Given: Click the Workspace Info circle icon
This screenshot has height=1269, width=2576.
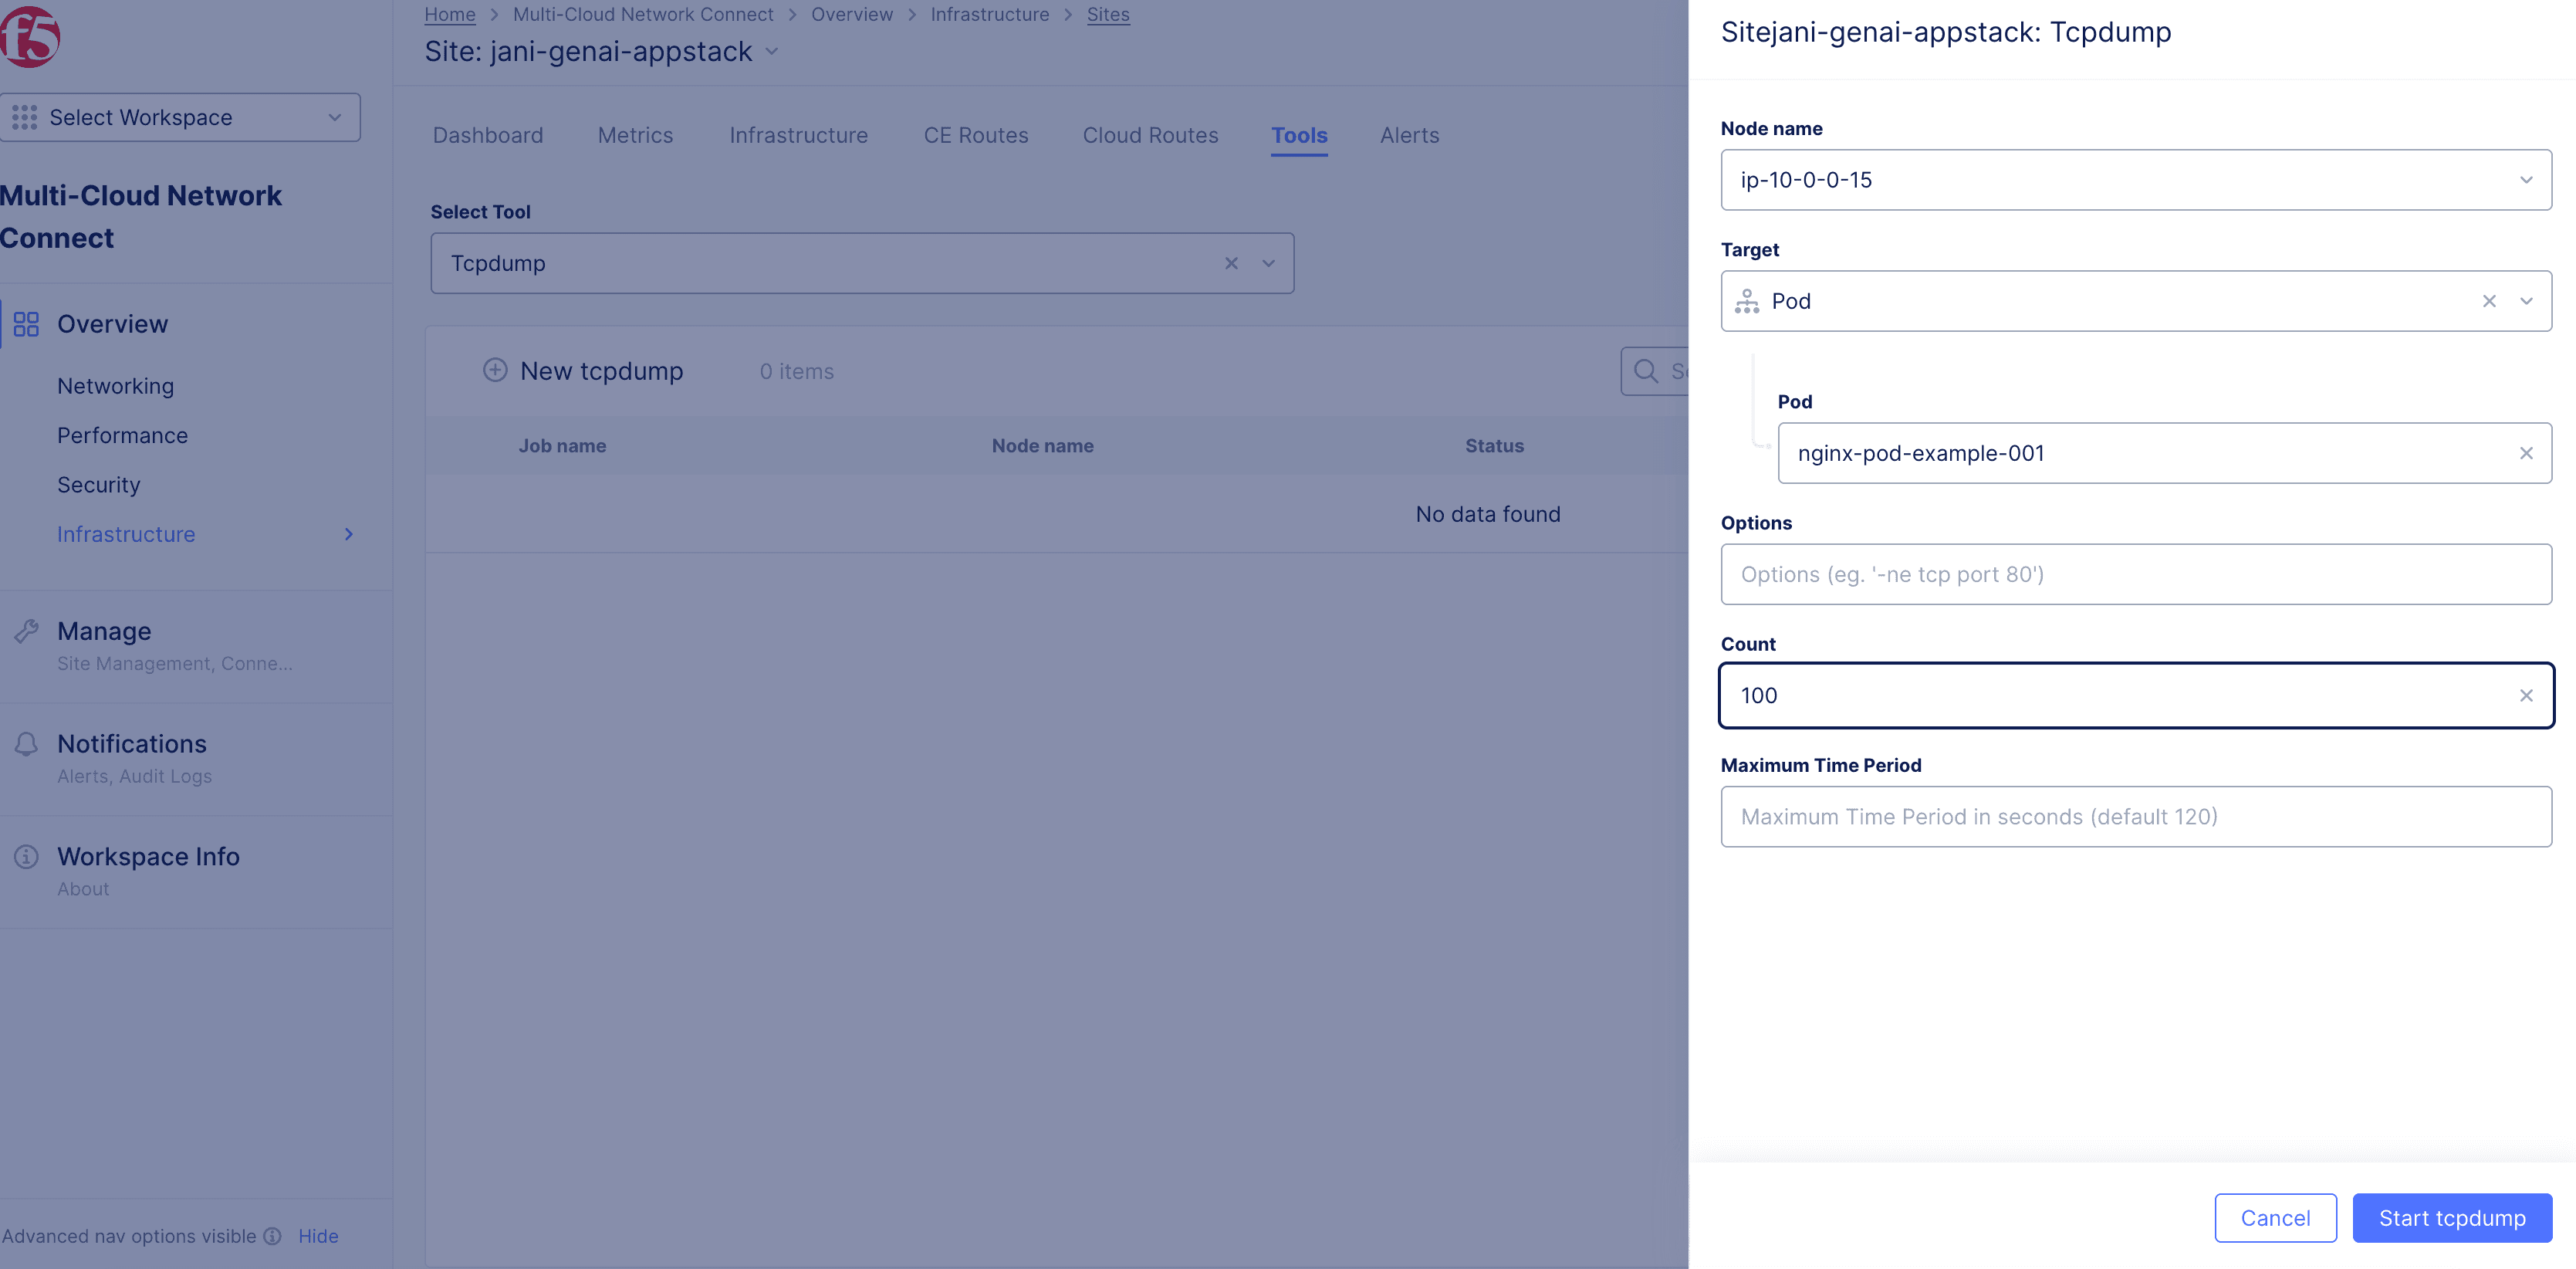Looking at the screenshot, I should [x=26, y=857].
